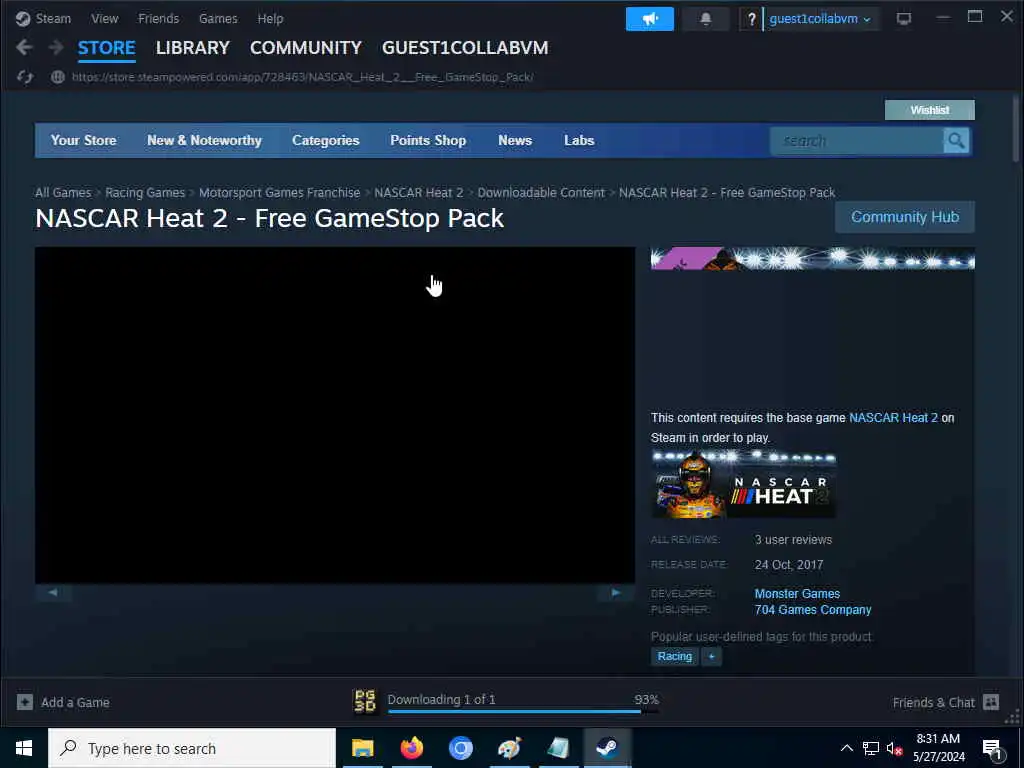Open the Help menu
The image size is (1024, 768).
point(270,18)
